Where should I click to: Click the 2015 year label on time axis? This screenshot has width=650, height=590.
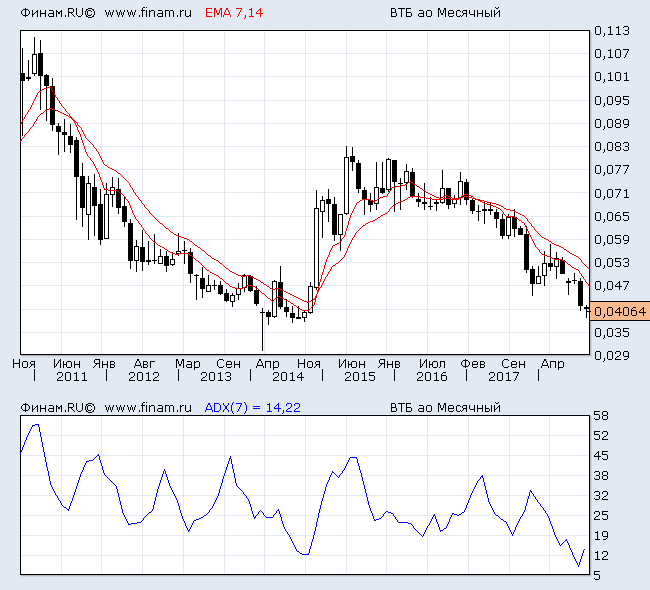pos(359,376)
